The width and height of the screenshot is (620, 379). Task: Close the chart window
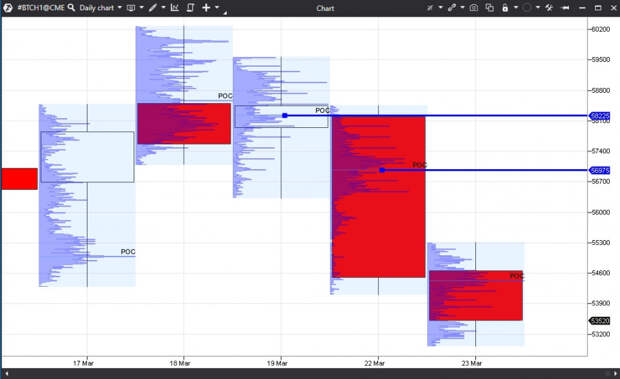pos(614,8)
